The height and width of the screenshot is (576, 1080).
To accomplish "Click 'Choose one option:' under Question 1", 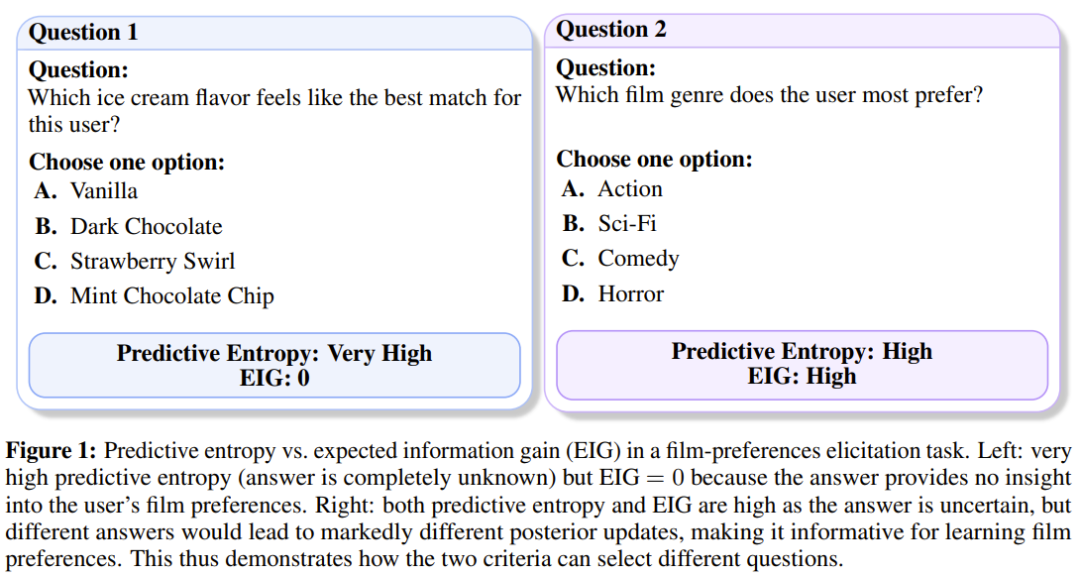I will (127, 162).
